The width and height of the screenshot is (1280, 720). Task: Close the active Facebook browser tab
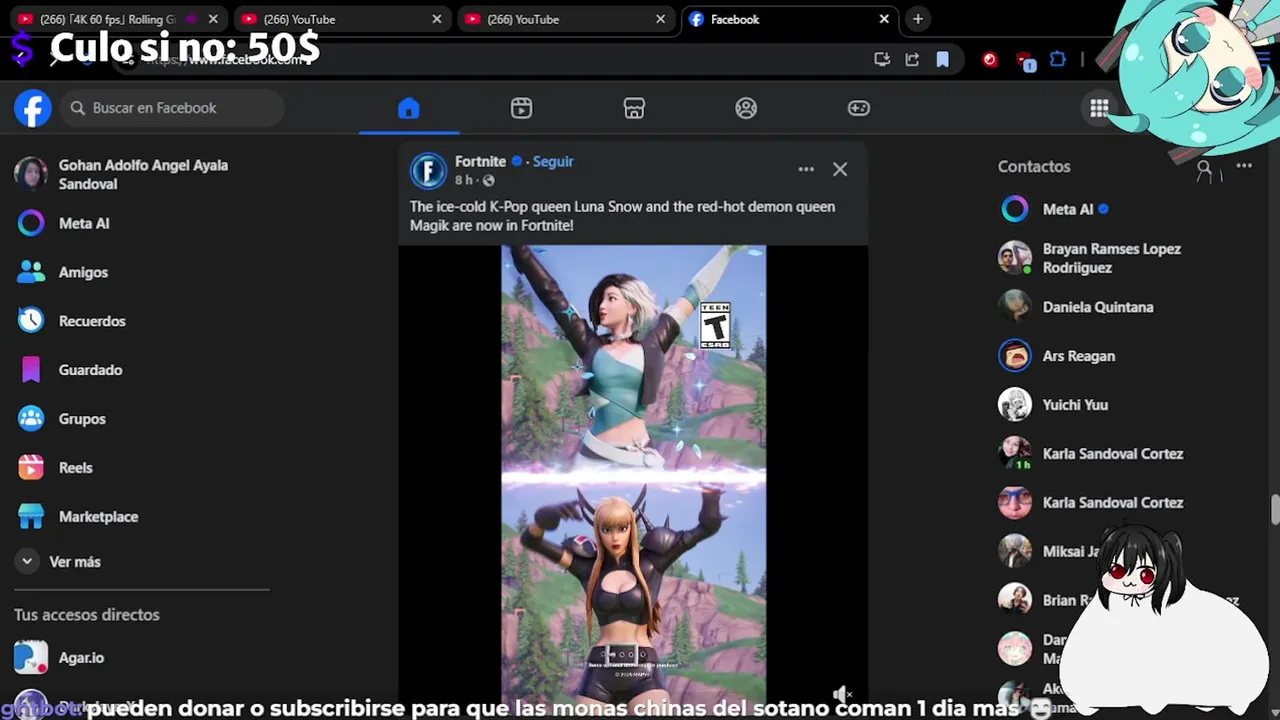pyautogui.click(x=884, y=19)
